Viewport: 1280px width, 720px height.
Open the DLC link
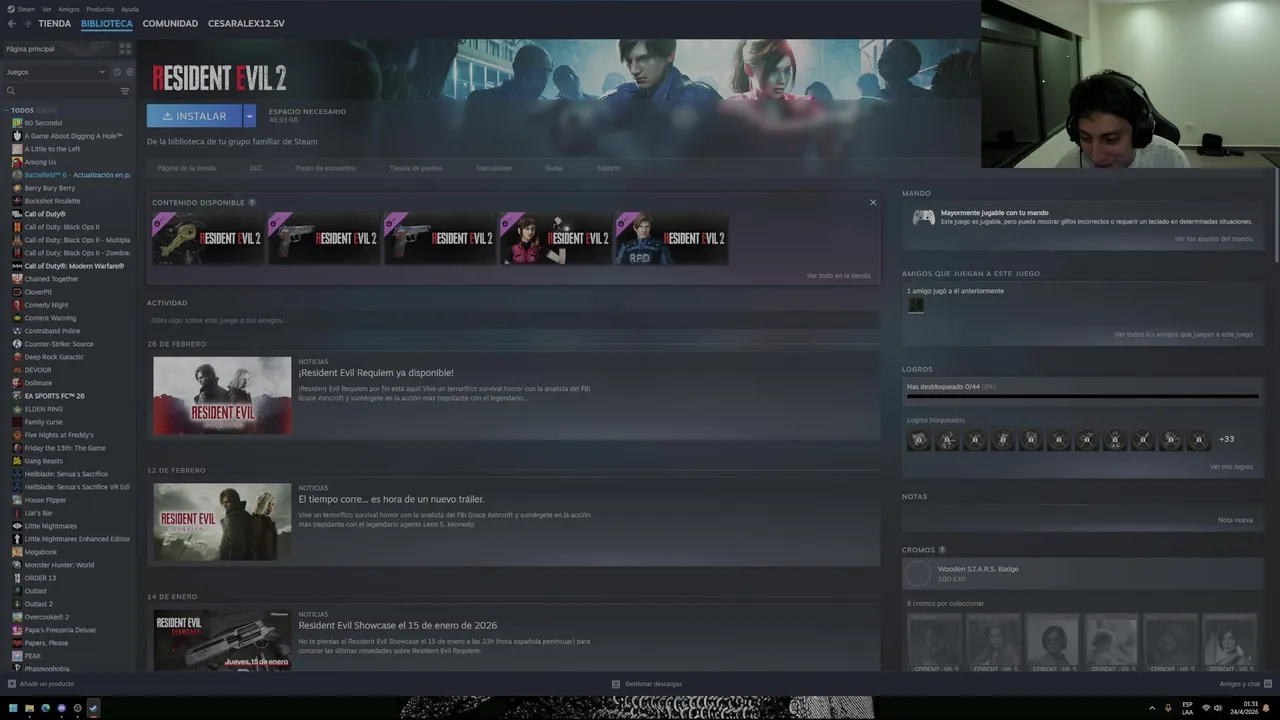point(256,168)
